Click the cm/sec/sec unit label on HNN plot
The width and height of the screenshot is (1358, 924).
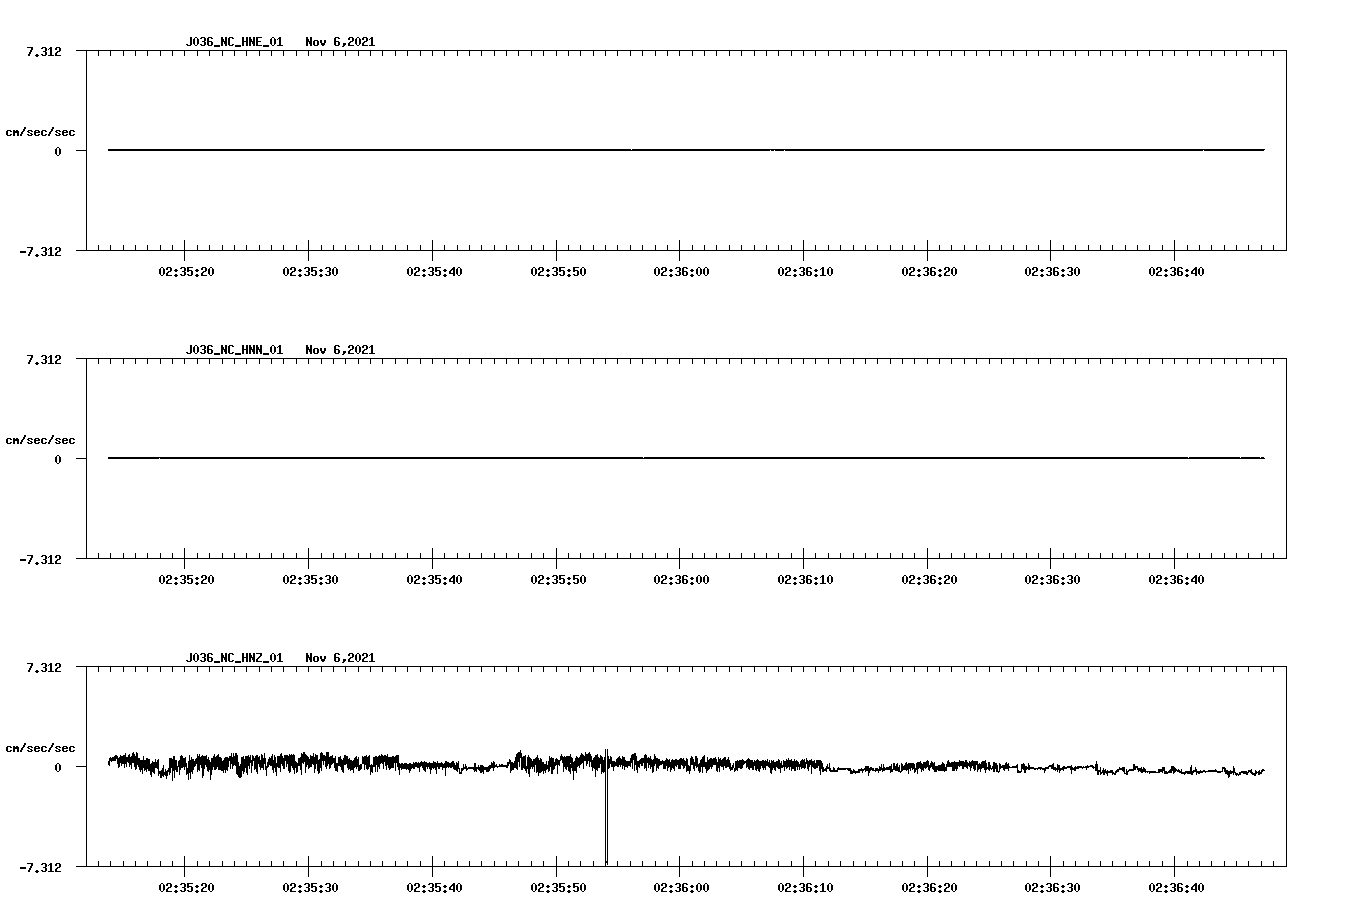click(x=40, y=440)
